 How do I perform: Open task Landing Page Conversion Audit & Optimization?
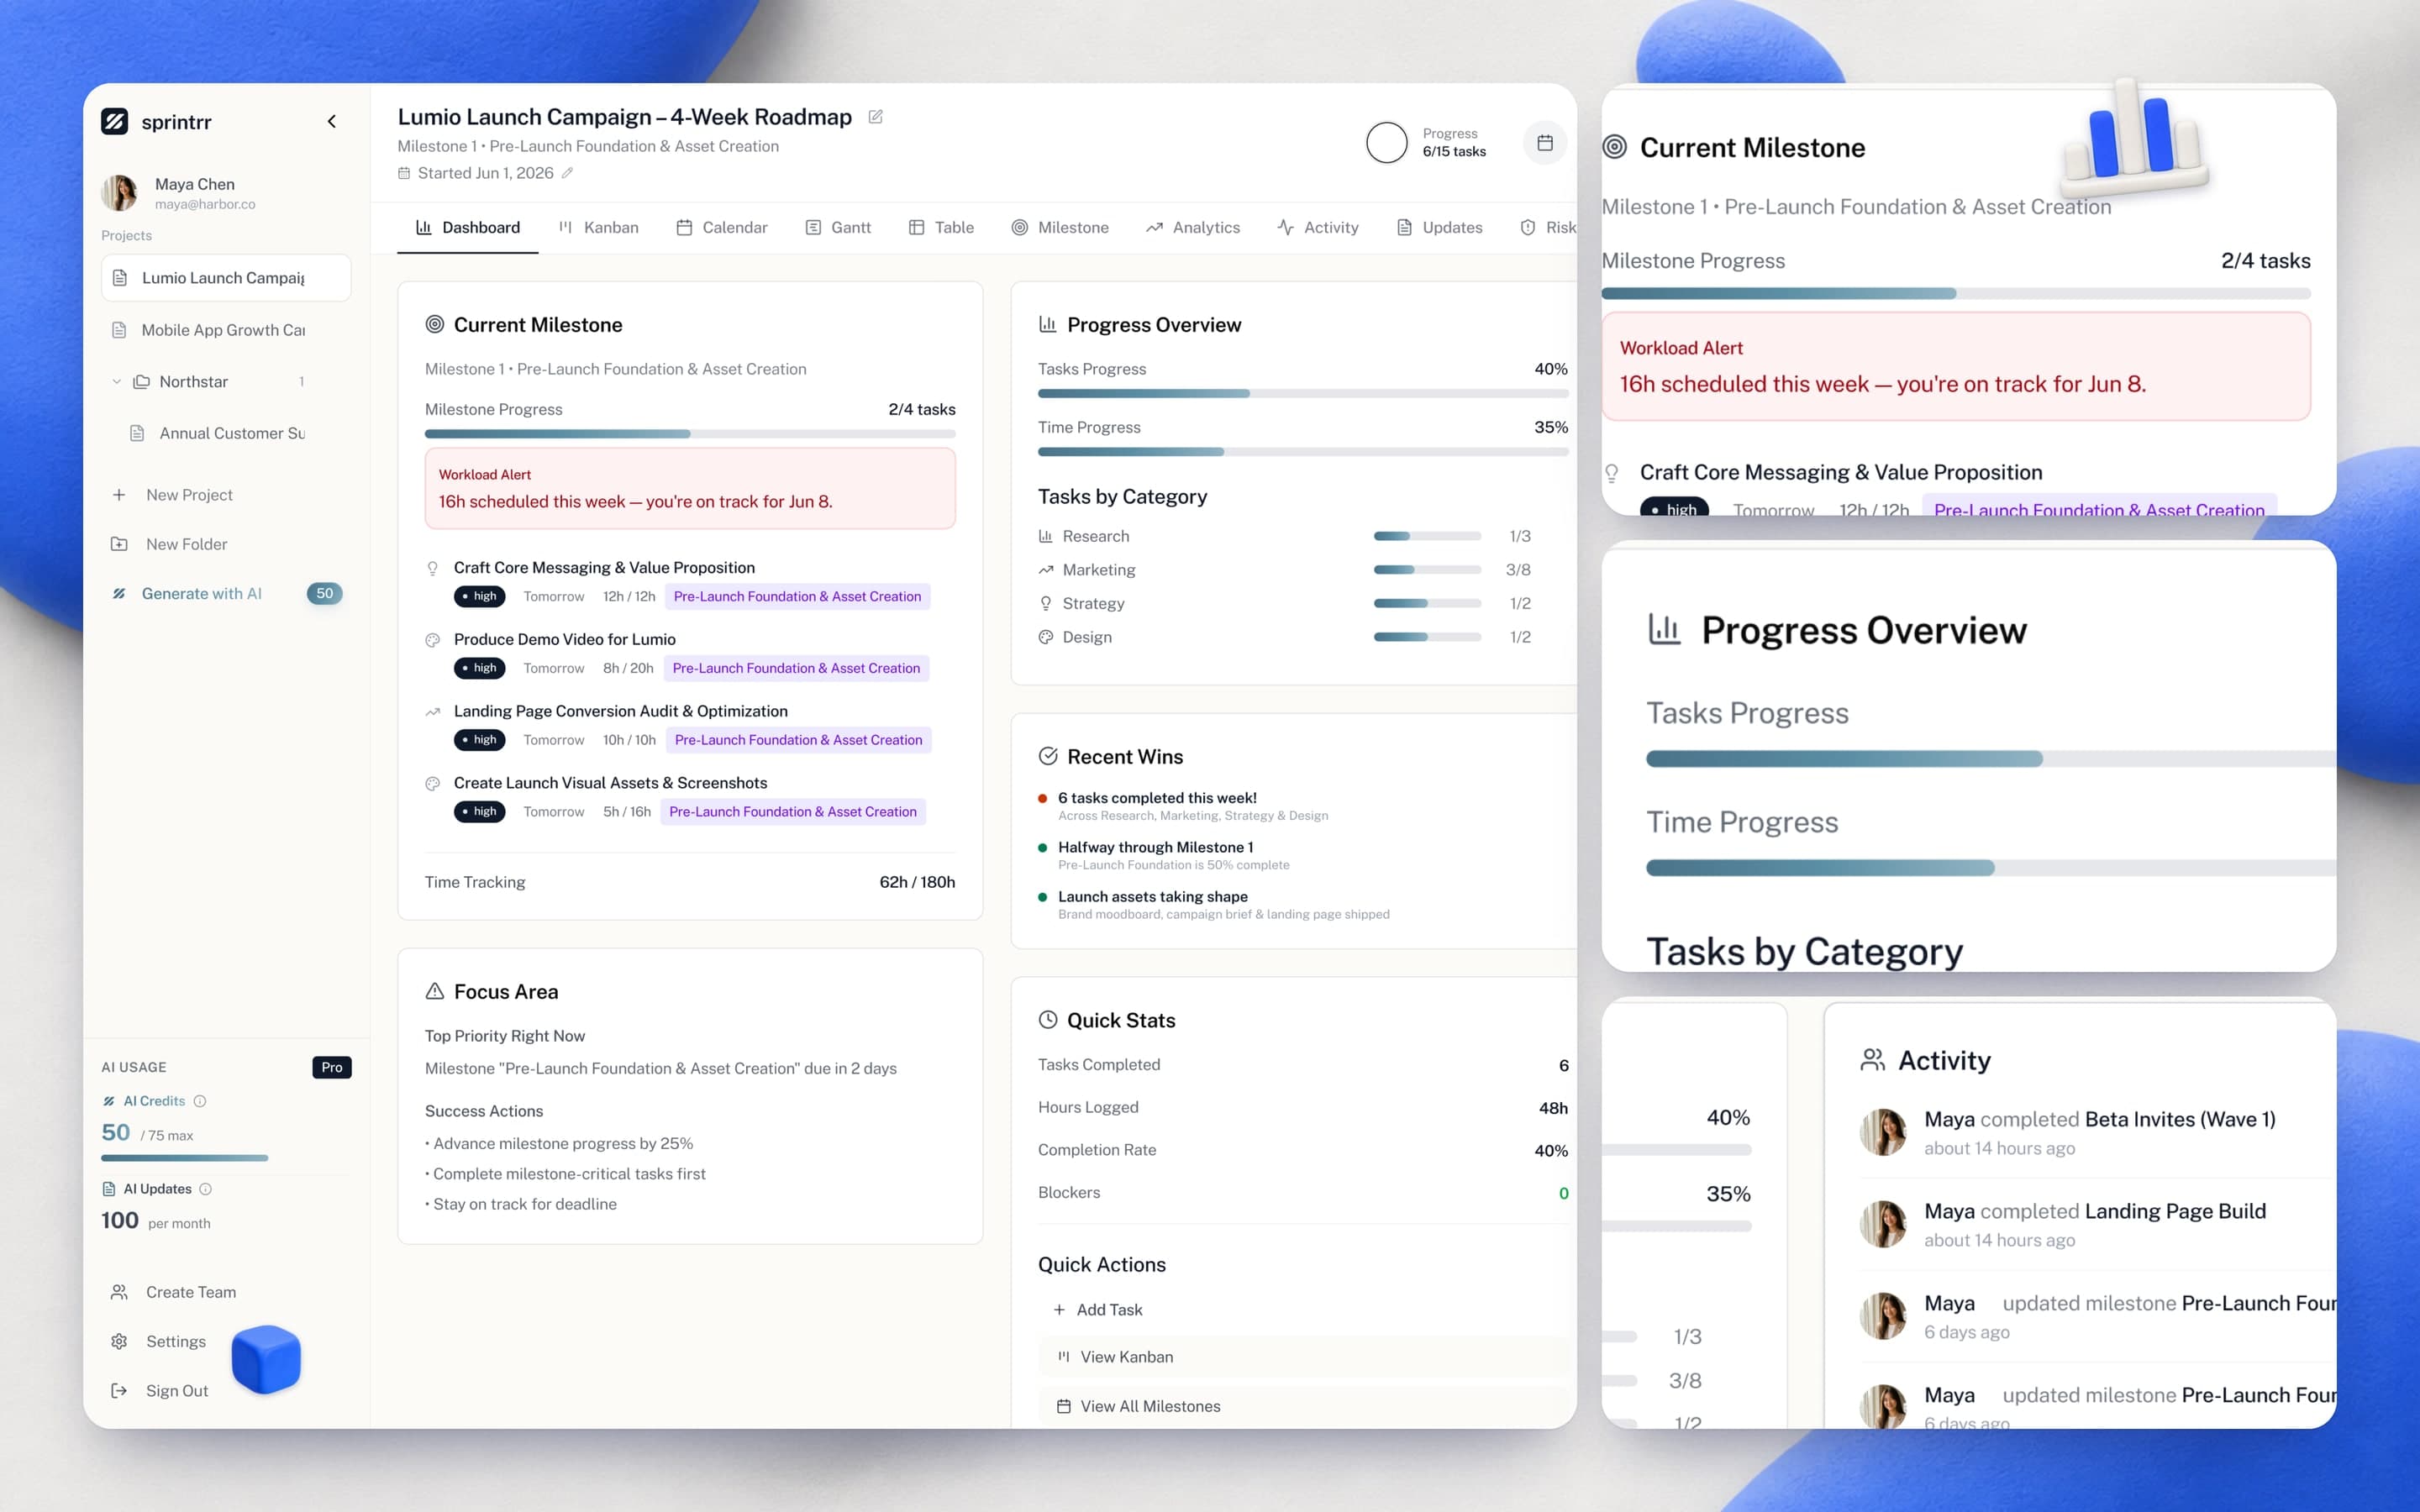tap(621, 711)
